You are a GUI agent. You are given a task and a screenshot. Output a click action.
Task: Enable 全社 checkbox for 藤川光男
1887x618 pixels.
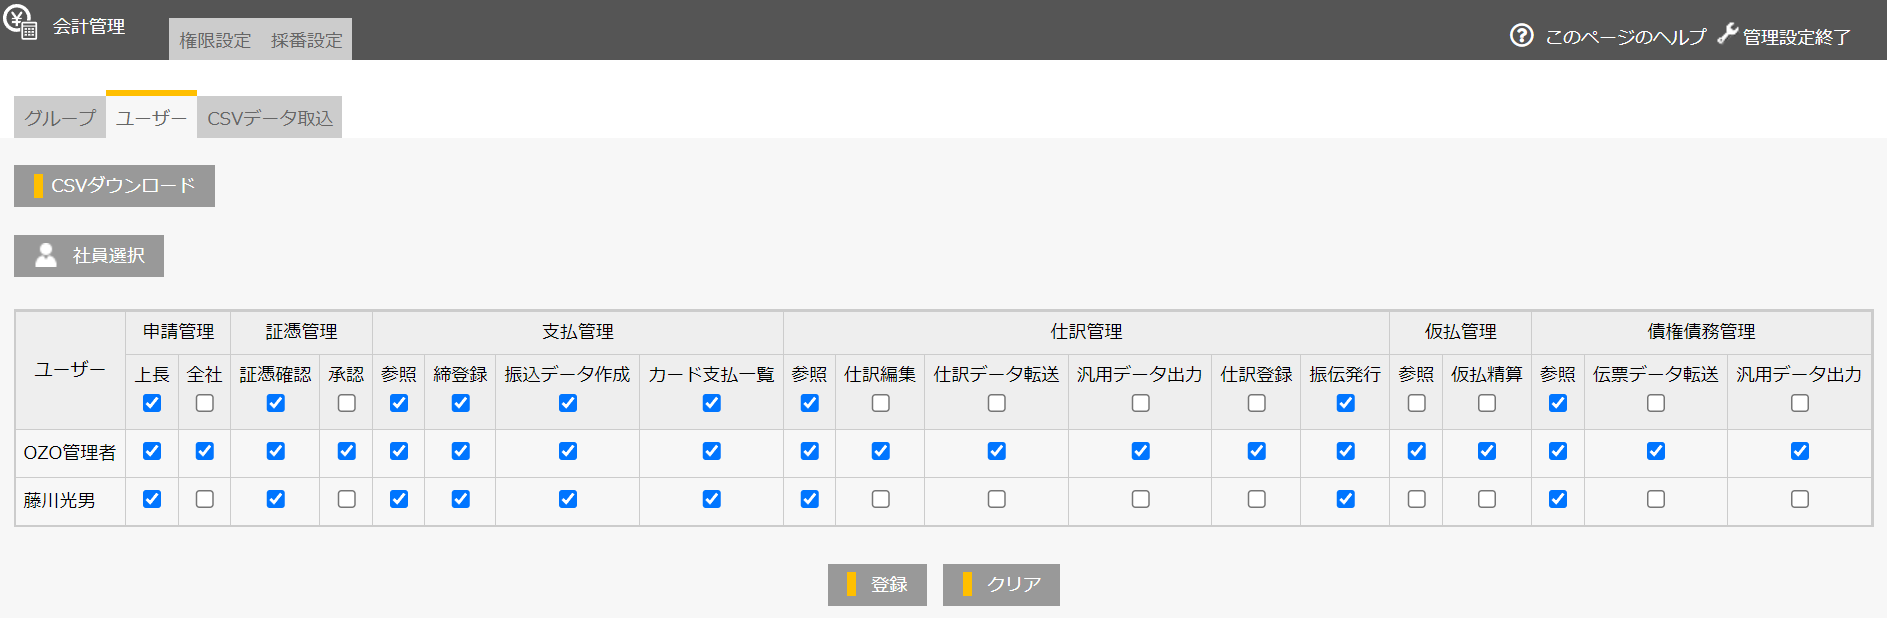205,499
